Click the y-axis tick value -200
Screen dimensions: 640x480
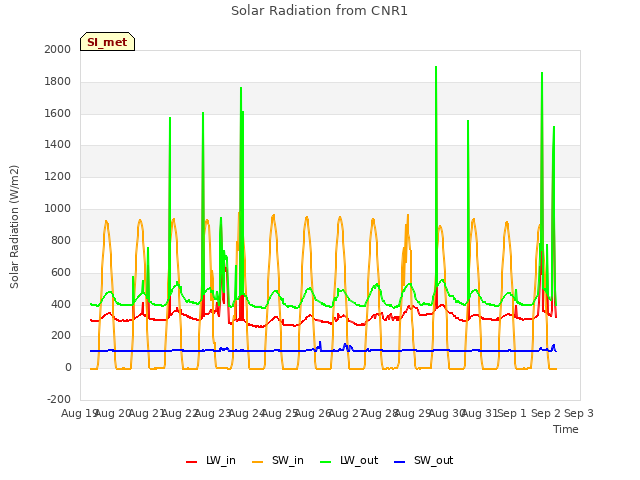tap(59, 399)
